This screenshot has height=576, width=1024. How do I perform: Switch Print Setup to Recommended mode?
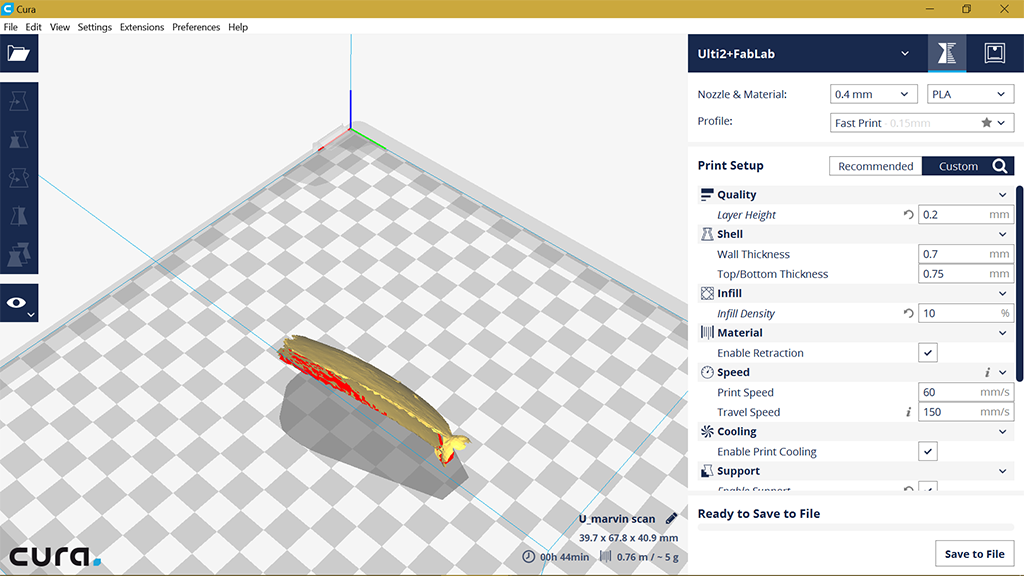[x=875, y=166]
